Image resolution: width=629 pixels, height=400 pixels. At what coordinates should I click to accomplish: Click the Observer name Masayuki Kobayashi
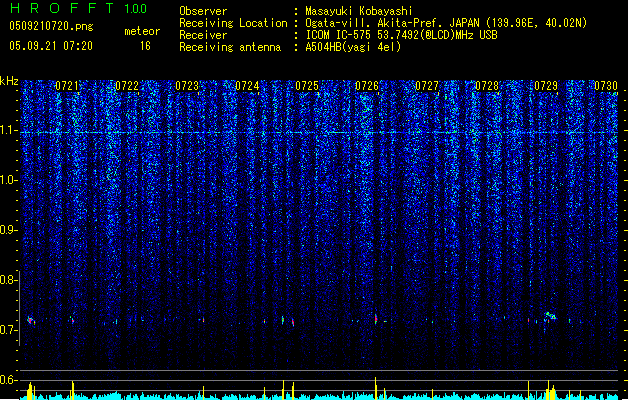pyautogui.click(x=359, y=11)
